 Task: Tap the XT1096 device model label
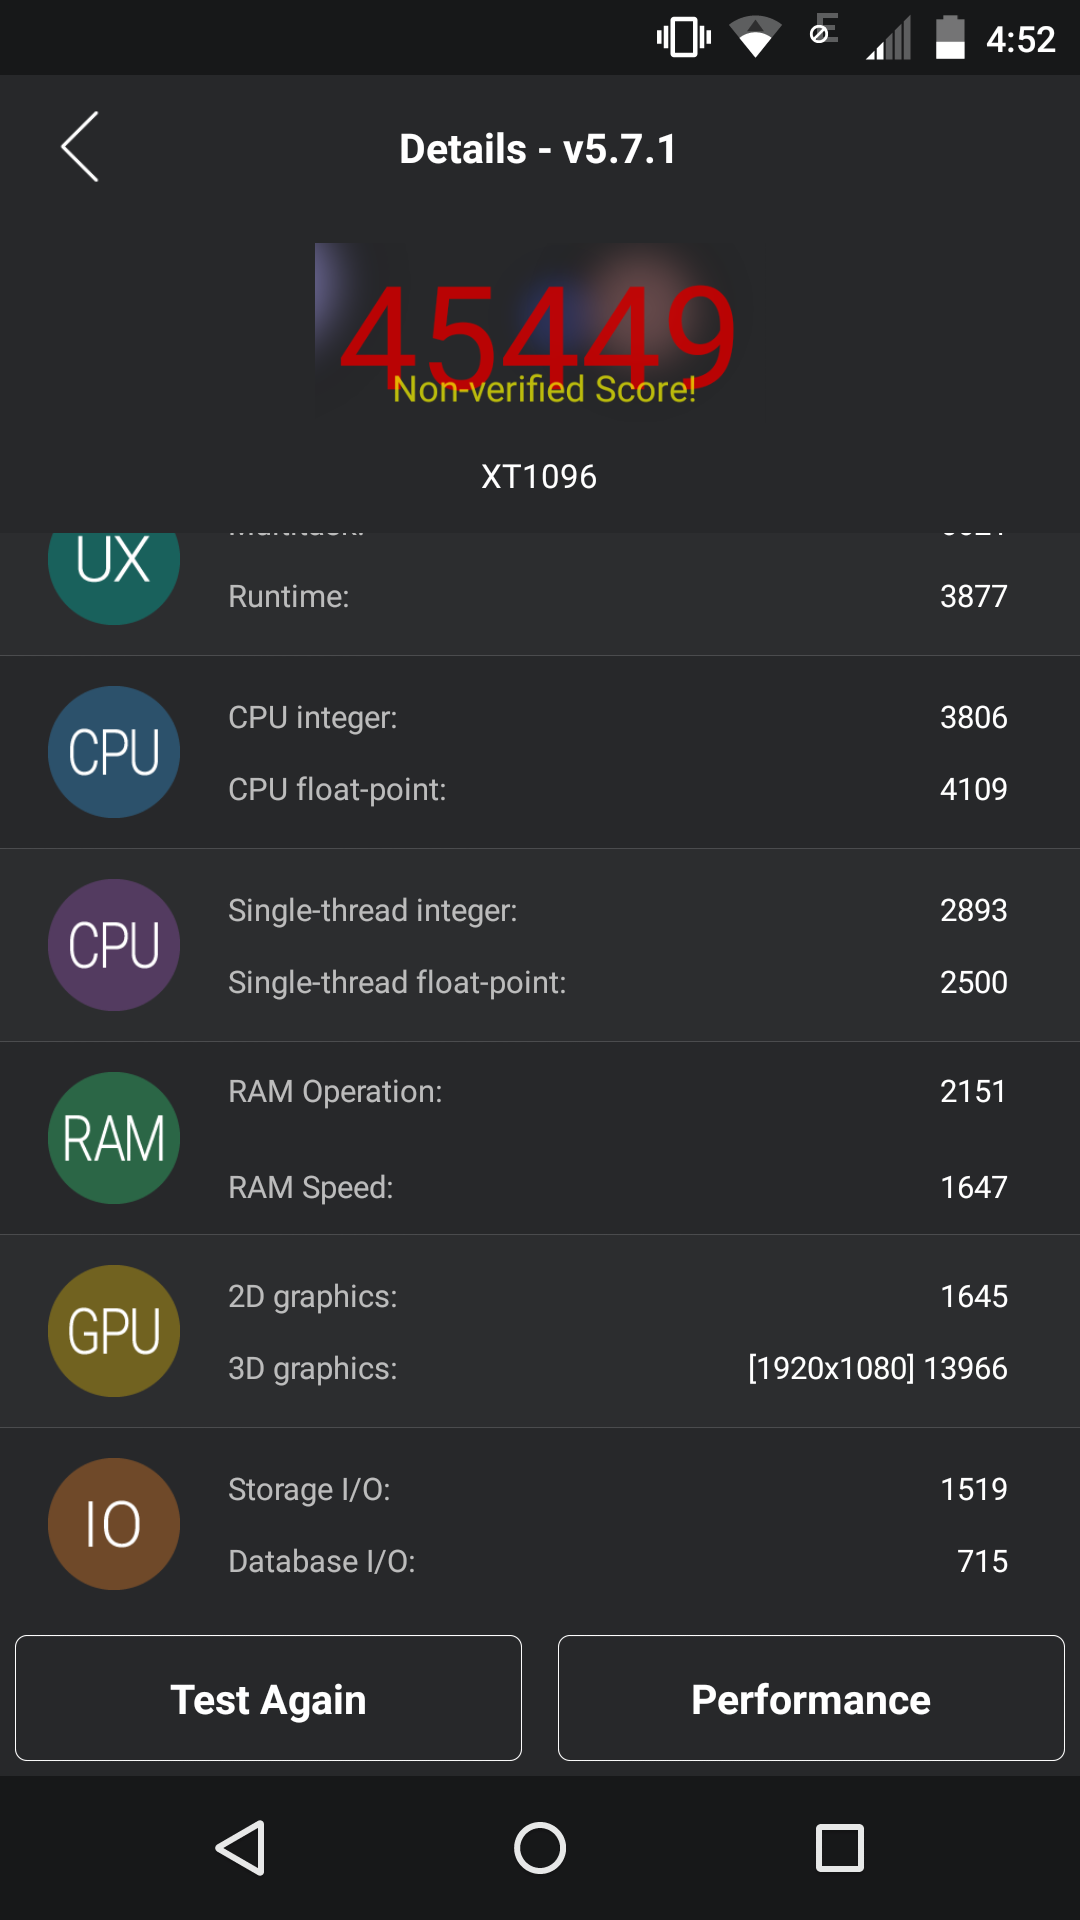point(539,477)
